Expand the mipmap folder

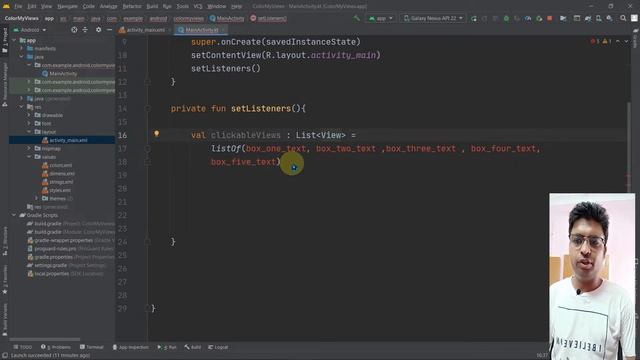tap(29, 149)
